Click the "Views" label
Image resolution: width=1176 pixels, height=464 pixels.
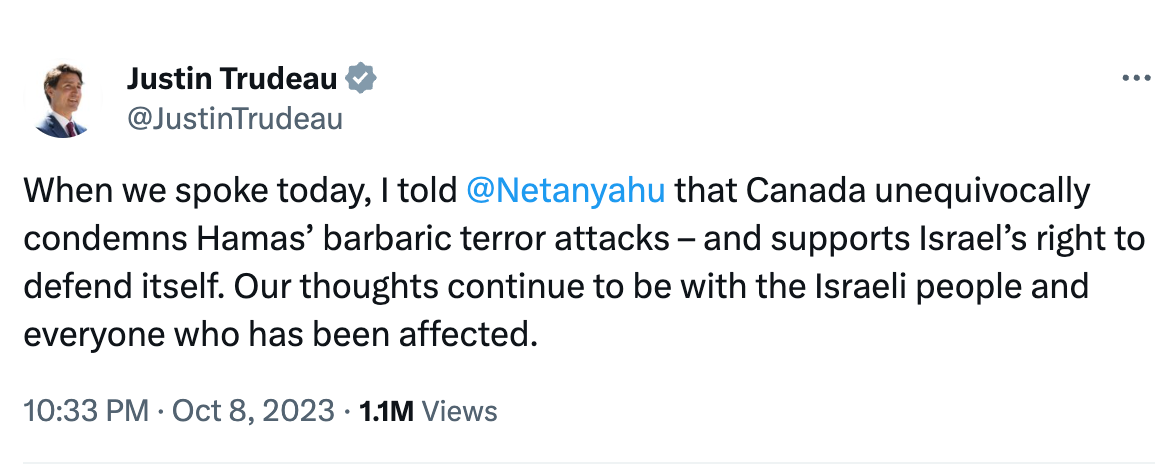point(460,410)
